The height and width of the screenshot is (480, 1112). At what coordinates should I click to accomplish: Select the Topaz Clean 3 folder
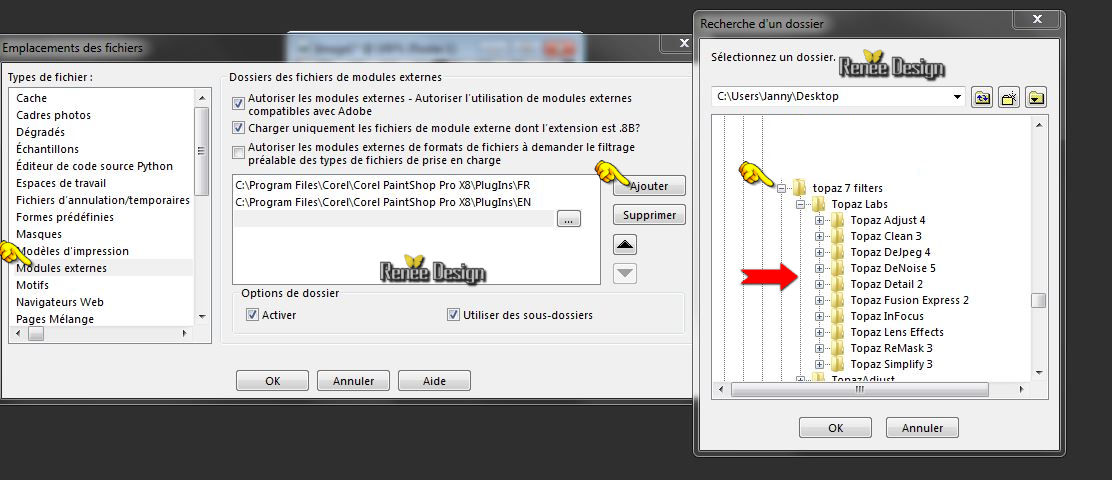click(886, 236)
